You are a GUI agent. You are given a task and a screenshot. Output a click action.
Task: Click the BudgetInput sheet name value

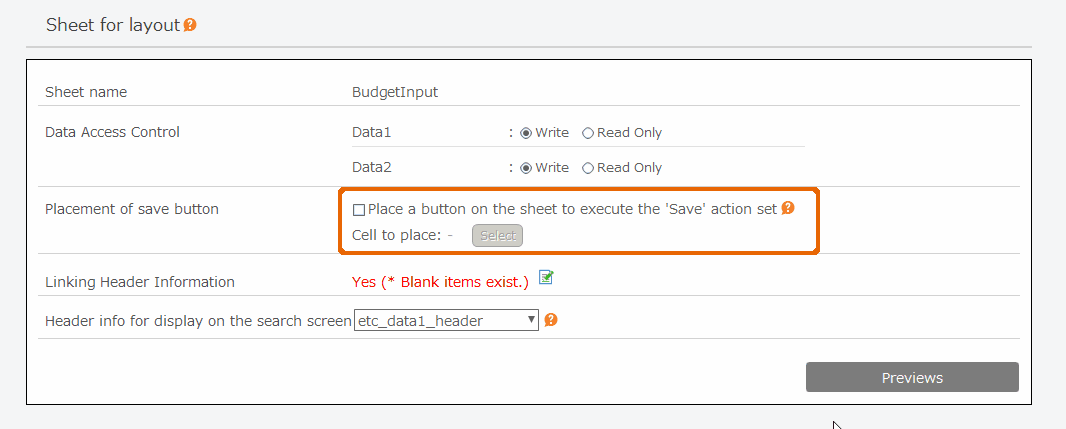[395, 92]
